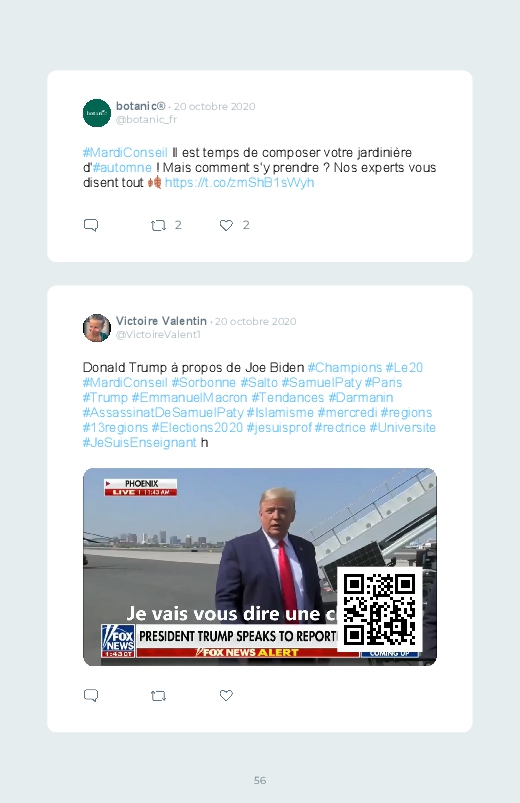520x803 pixels.
Task: Open the #automne hashtag
Action: 122,168
